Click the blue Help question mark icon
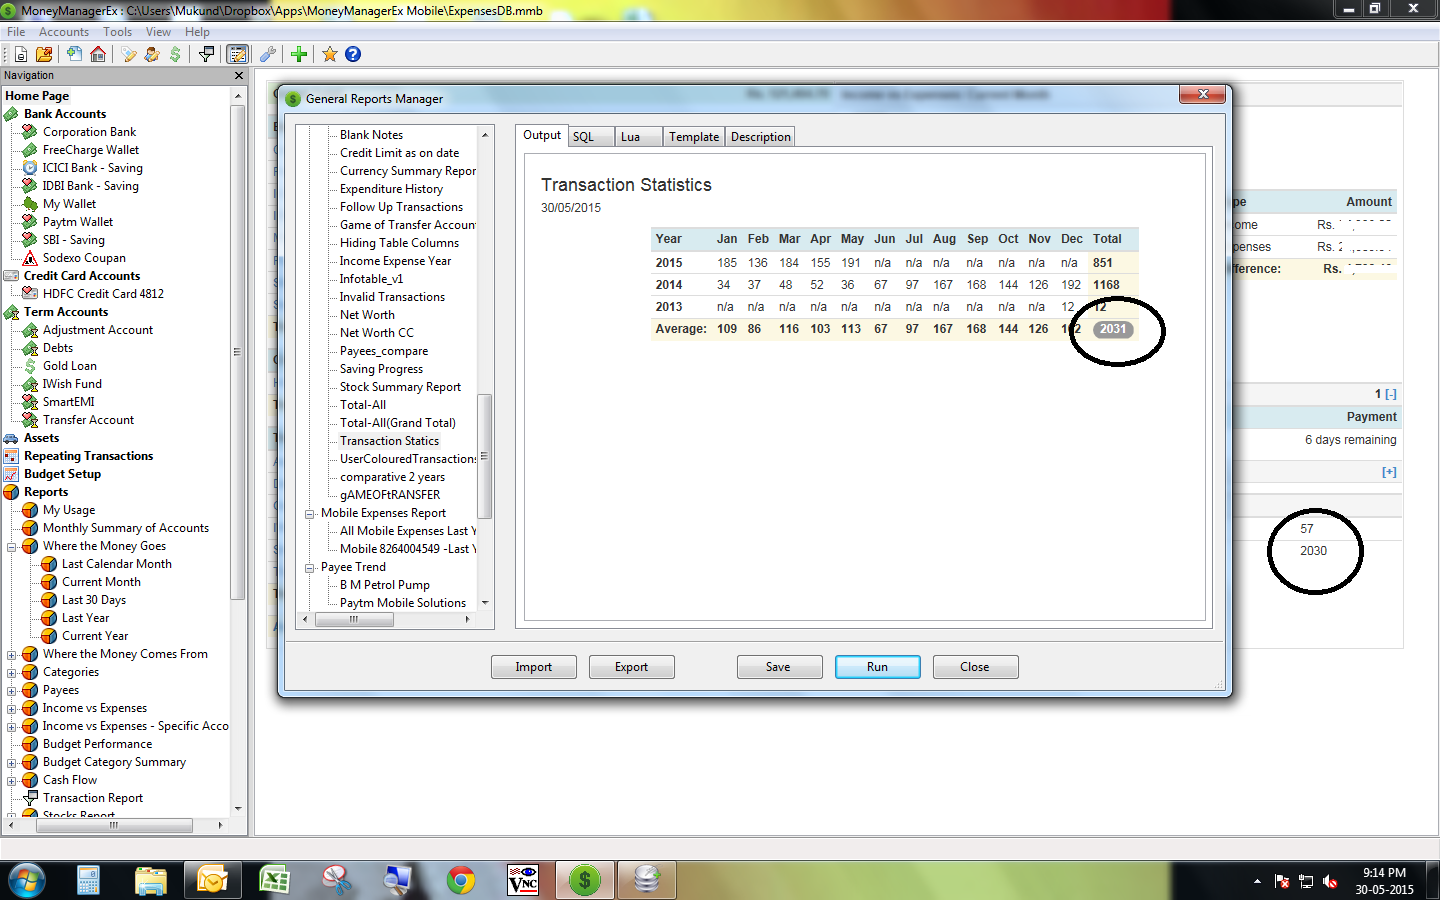This screenshot has width=1440, height=900. pos(353,54)
